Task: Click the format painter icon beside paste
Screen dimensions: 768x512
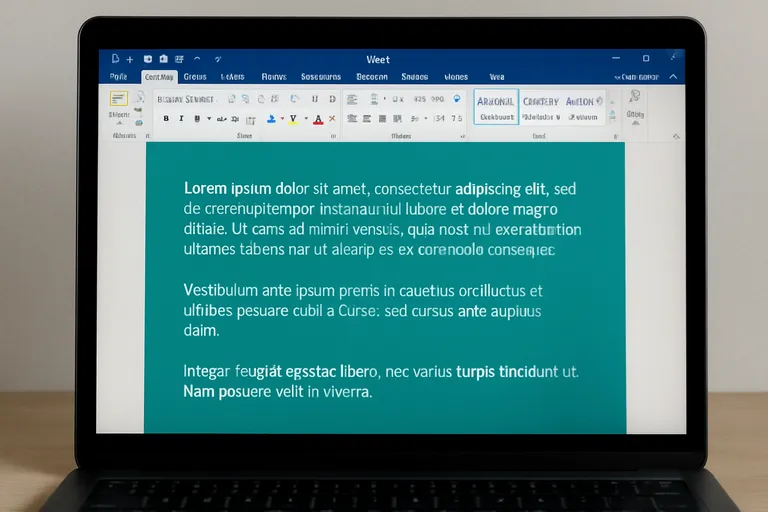Action: click(140, 96)
